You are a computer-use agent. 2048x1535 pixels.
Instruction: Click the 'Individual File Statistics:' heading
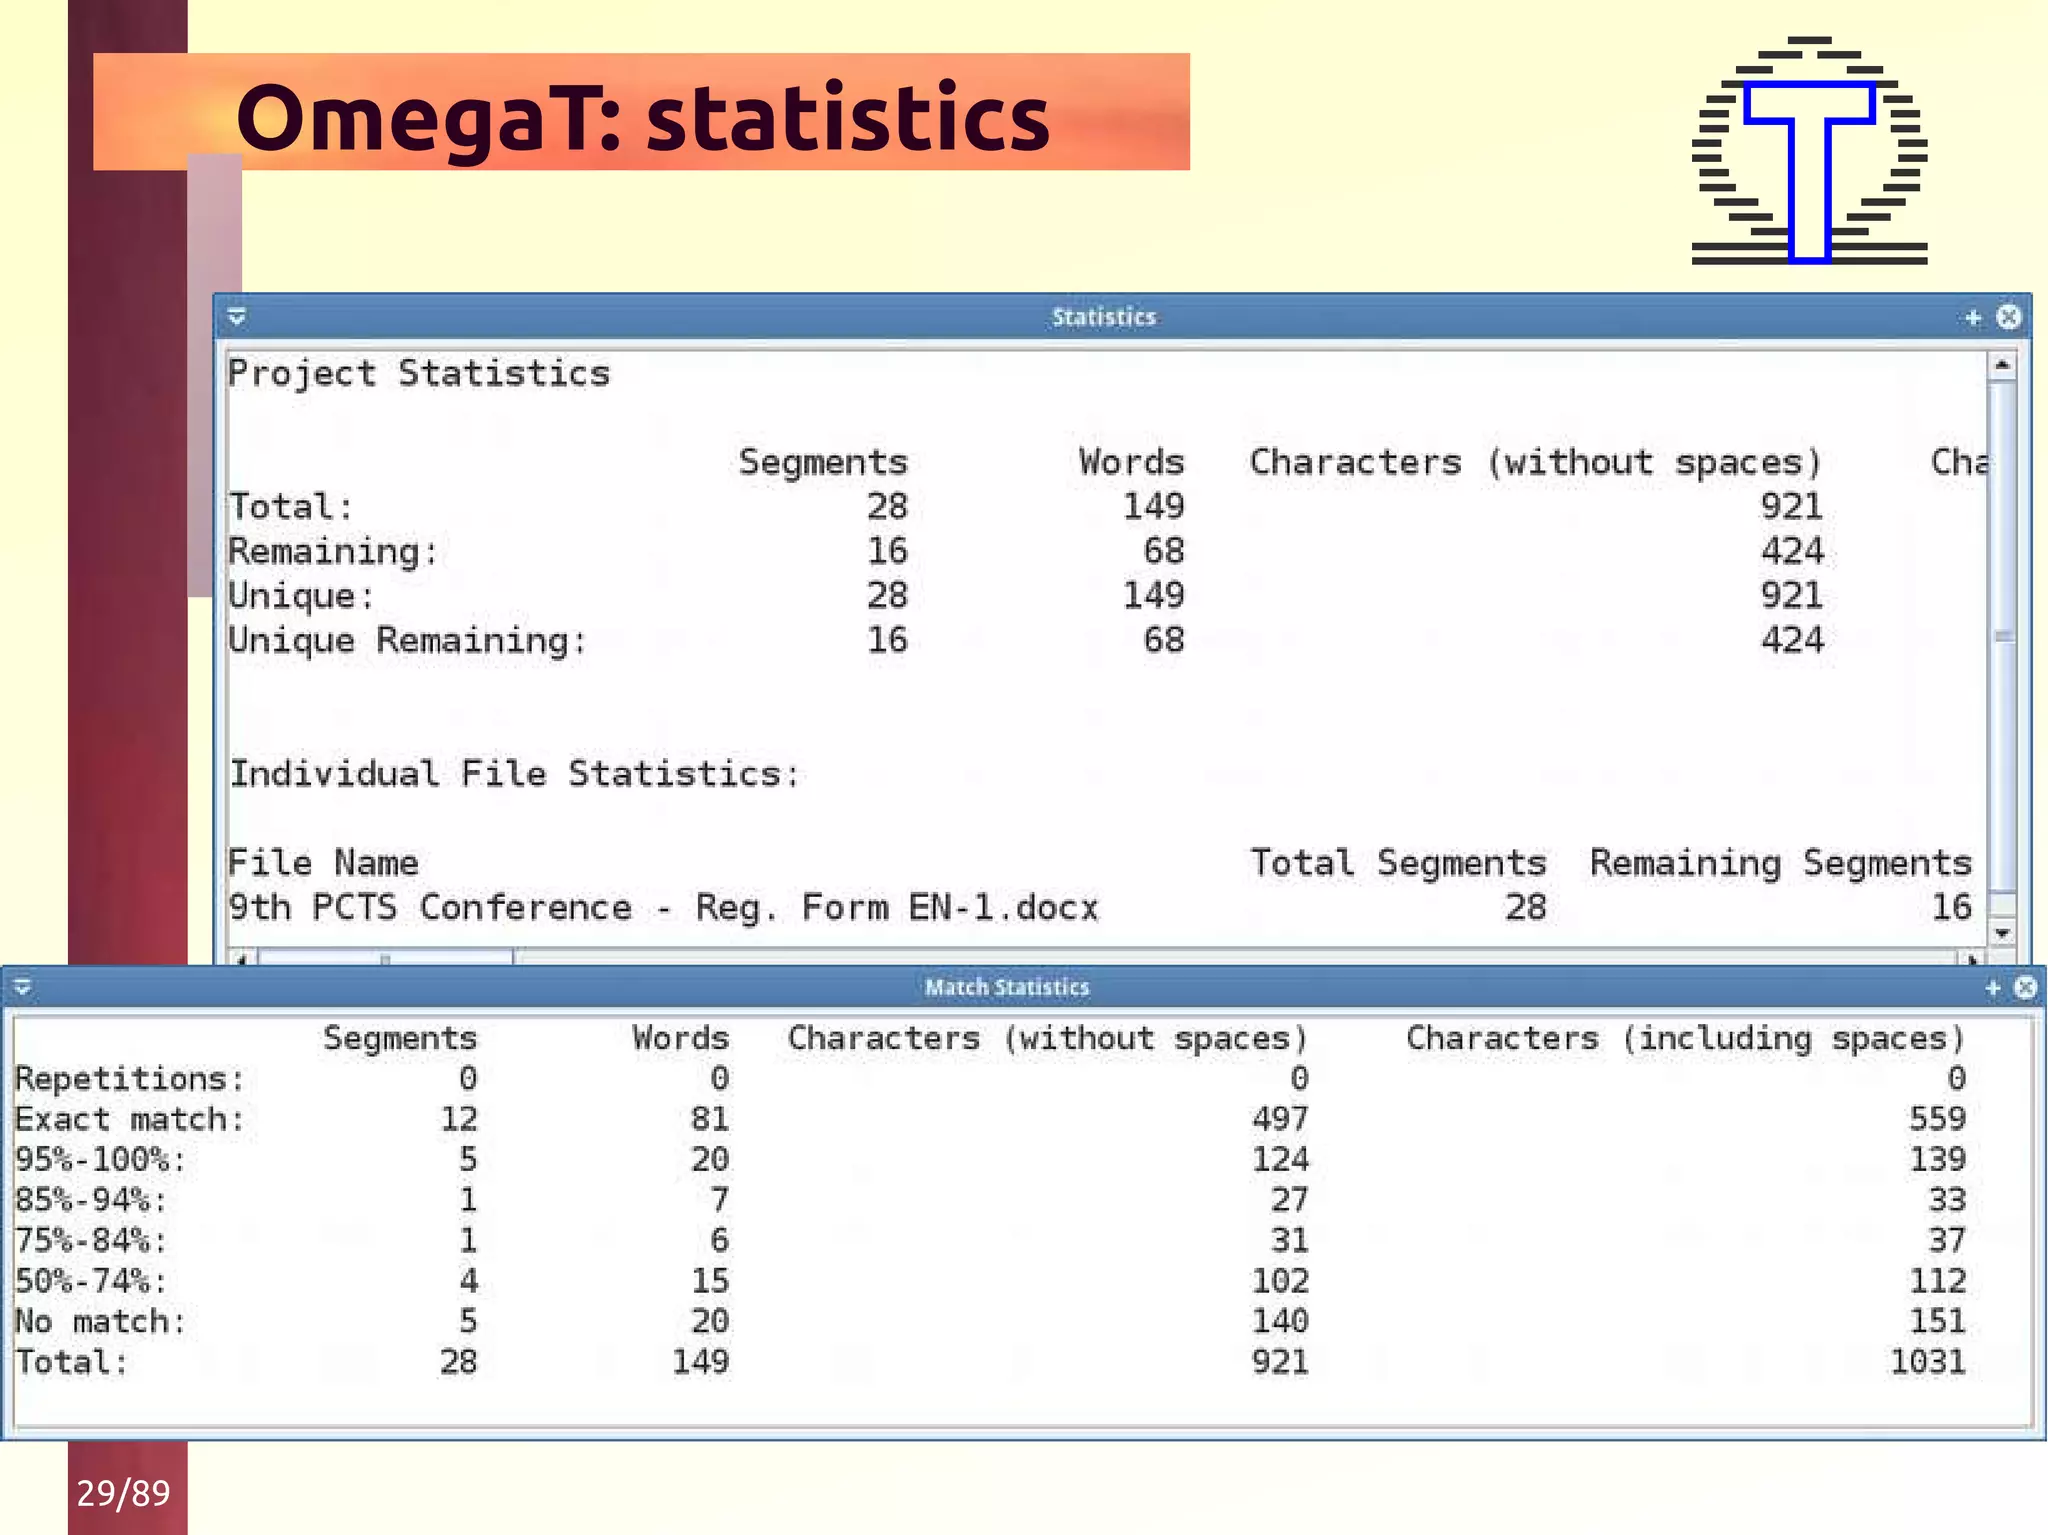[515, 774]
